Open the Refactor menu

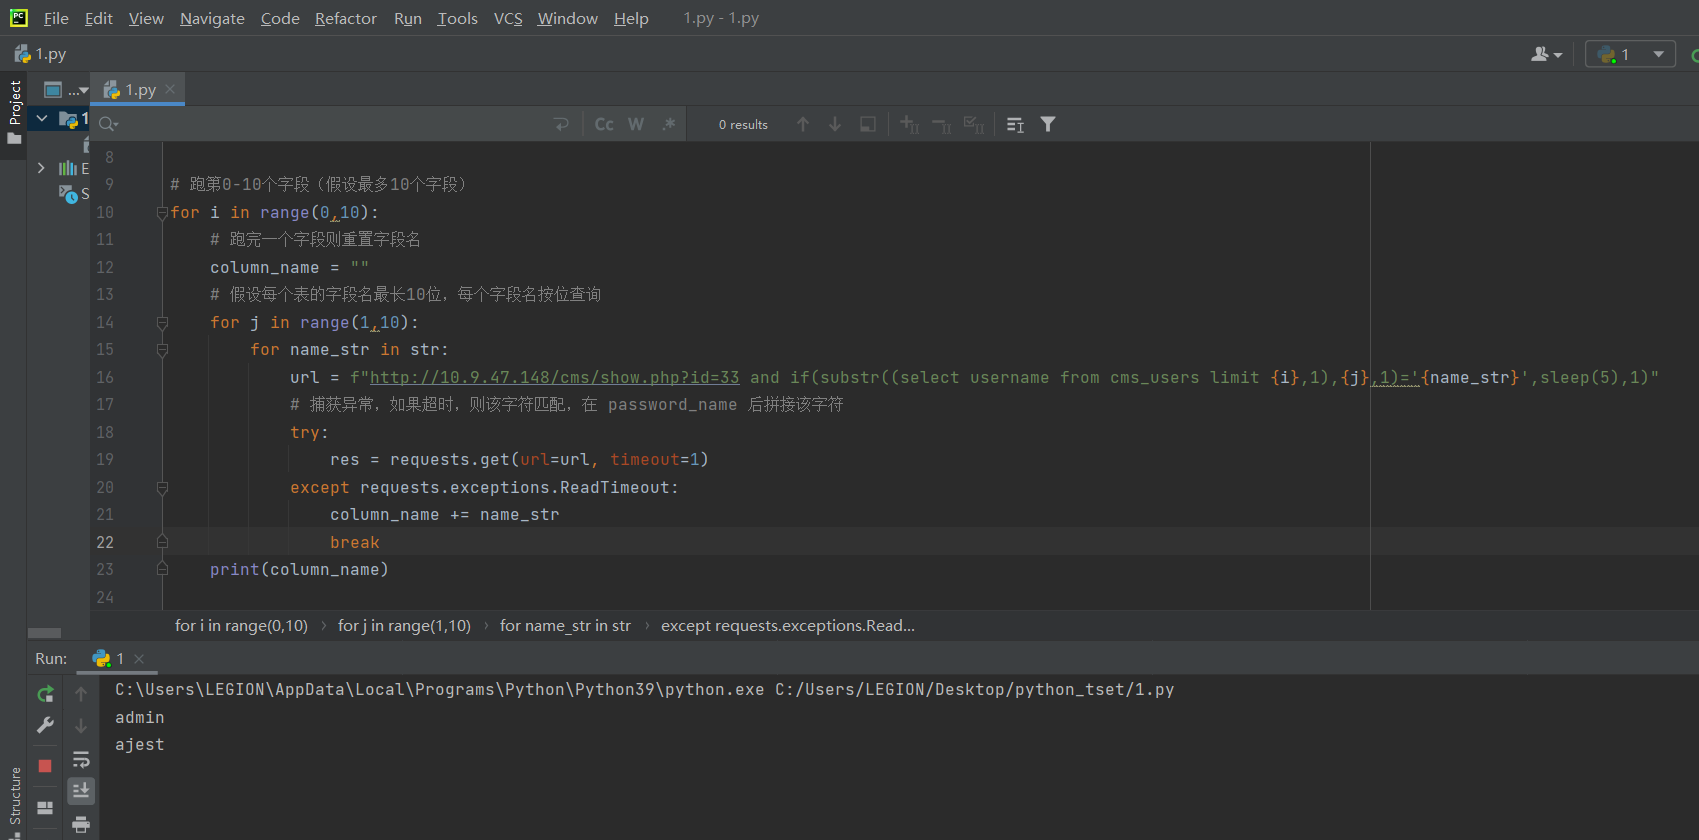click(x=345, y=18)
